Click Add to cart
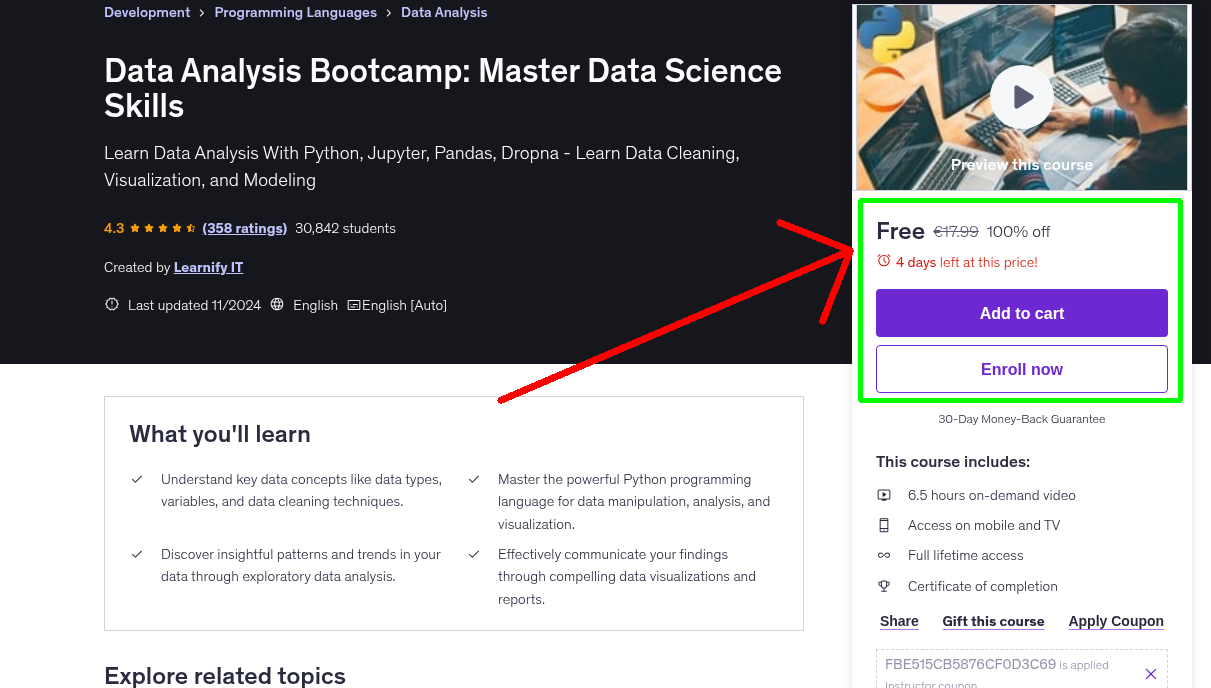1211x688 pixels. point(1021,313)
